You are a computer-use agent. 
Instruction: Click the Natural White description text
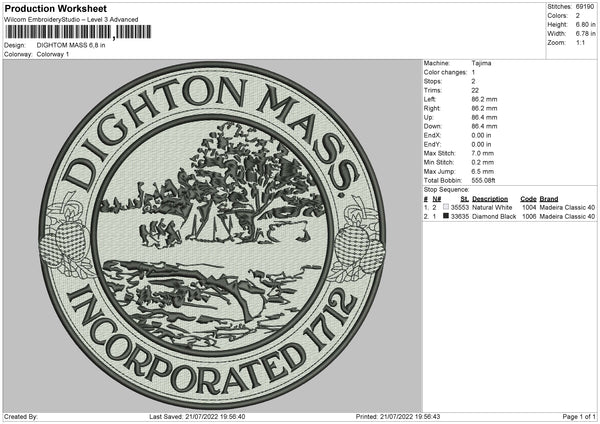[492, 207]
